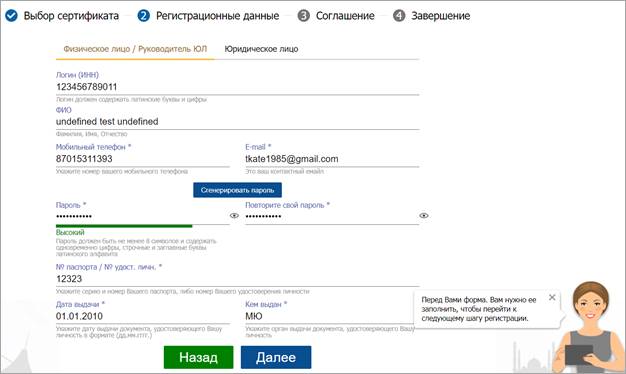Viewport: 626px width, 374px height.
Task: Click the green Назад button
Action: tap(198, 357)
